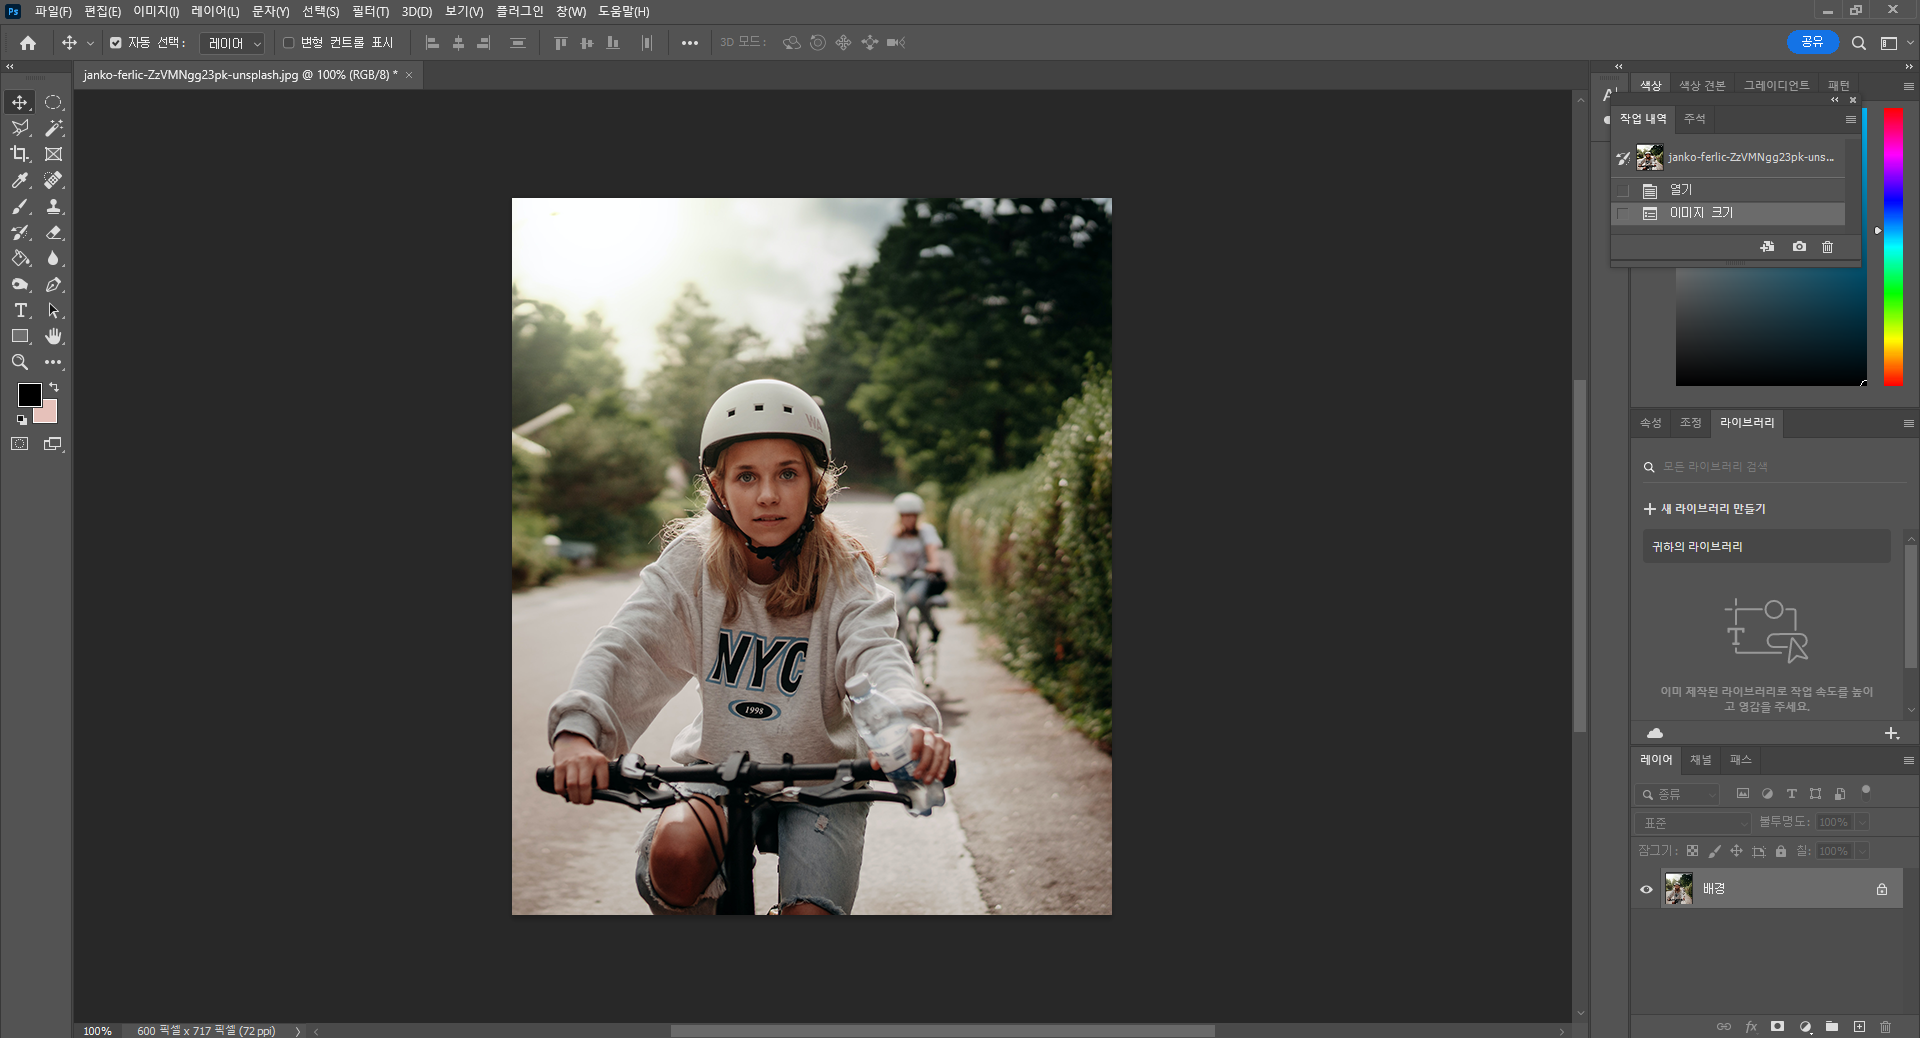Viewport: 1920px width, 1038px height.
Task: Delete current history state
Action: pyautogui.click(x=1827, y=246)
